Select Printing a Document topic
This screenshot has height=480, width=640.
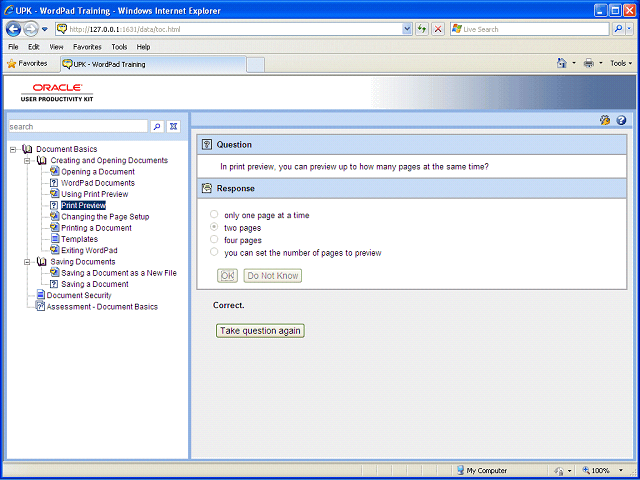coord(96,228)
